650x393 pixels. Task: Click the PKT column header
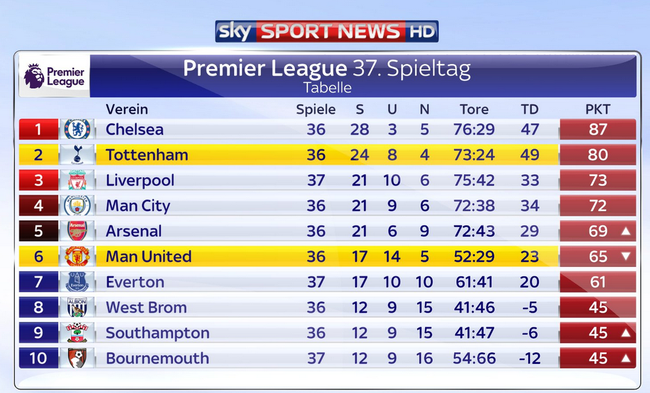pos(598,109)
